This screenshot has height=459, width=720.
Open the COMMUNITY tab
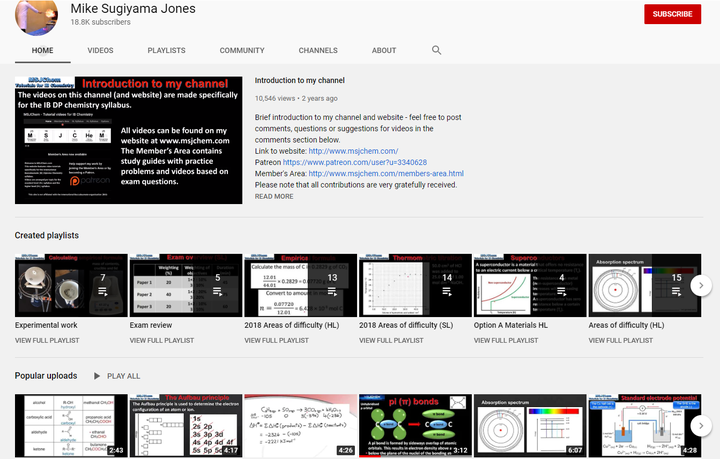coord(242,50)
